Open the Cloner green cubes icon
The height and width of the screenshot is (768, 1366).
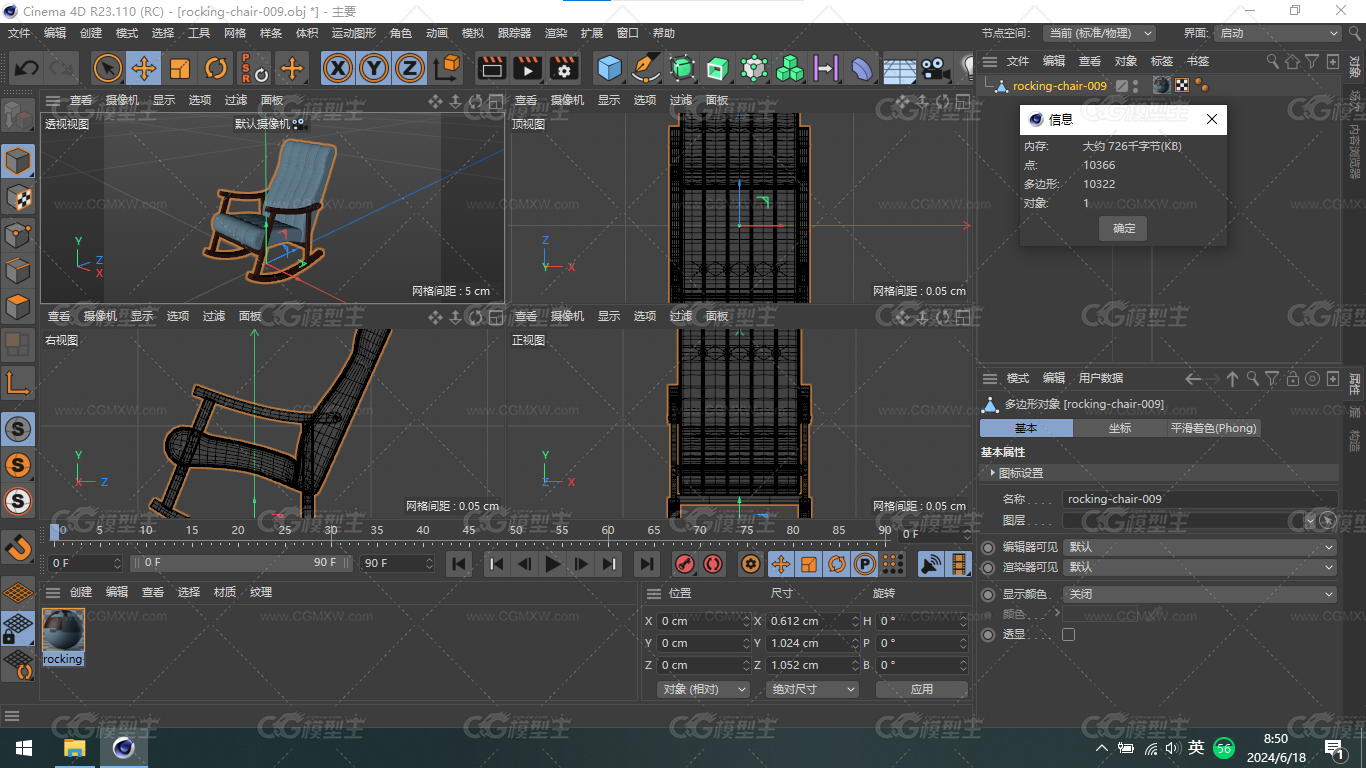pos(790,68)
